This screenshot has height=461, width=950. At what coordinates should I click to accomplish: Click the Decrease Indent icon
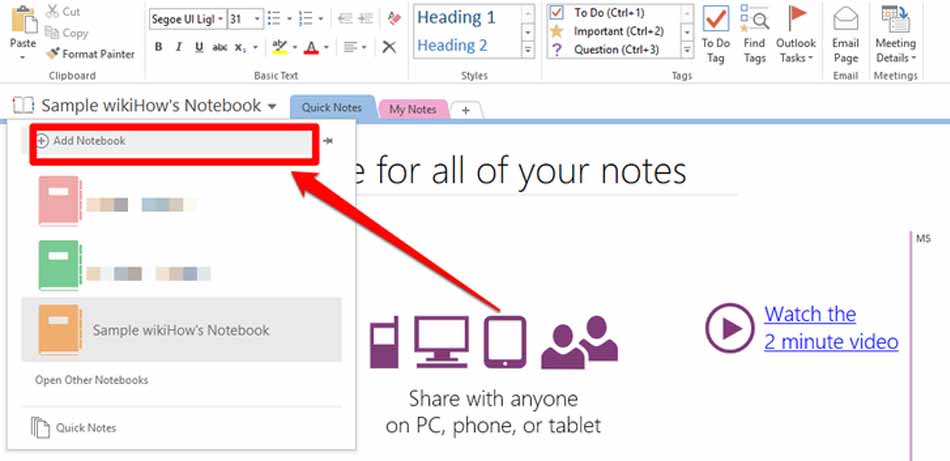(345, 19)
